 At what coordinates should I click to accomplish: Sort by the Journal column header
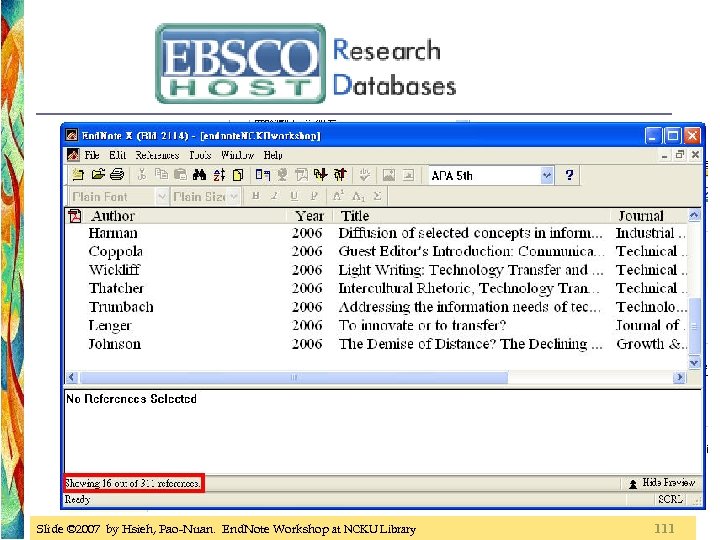(649, 216)
